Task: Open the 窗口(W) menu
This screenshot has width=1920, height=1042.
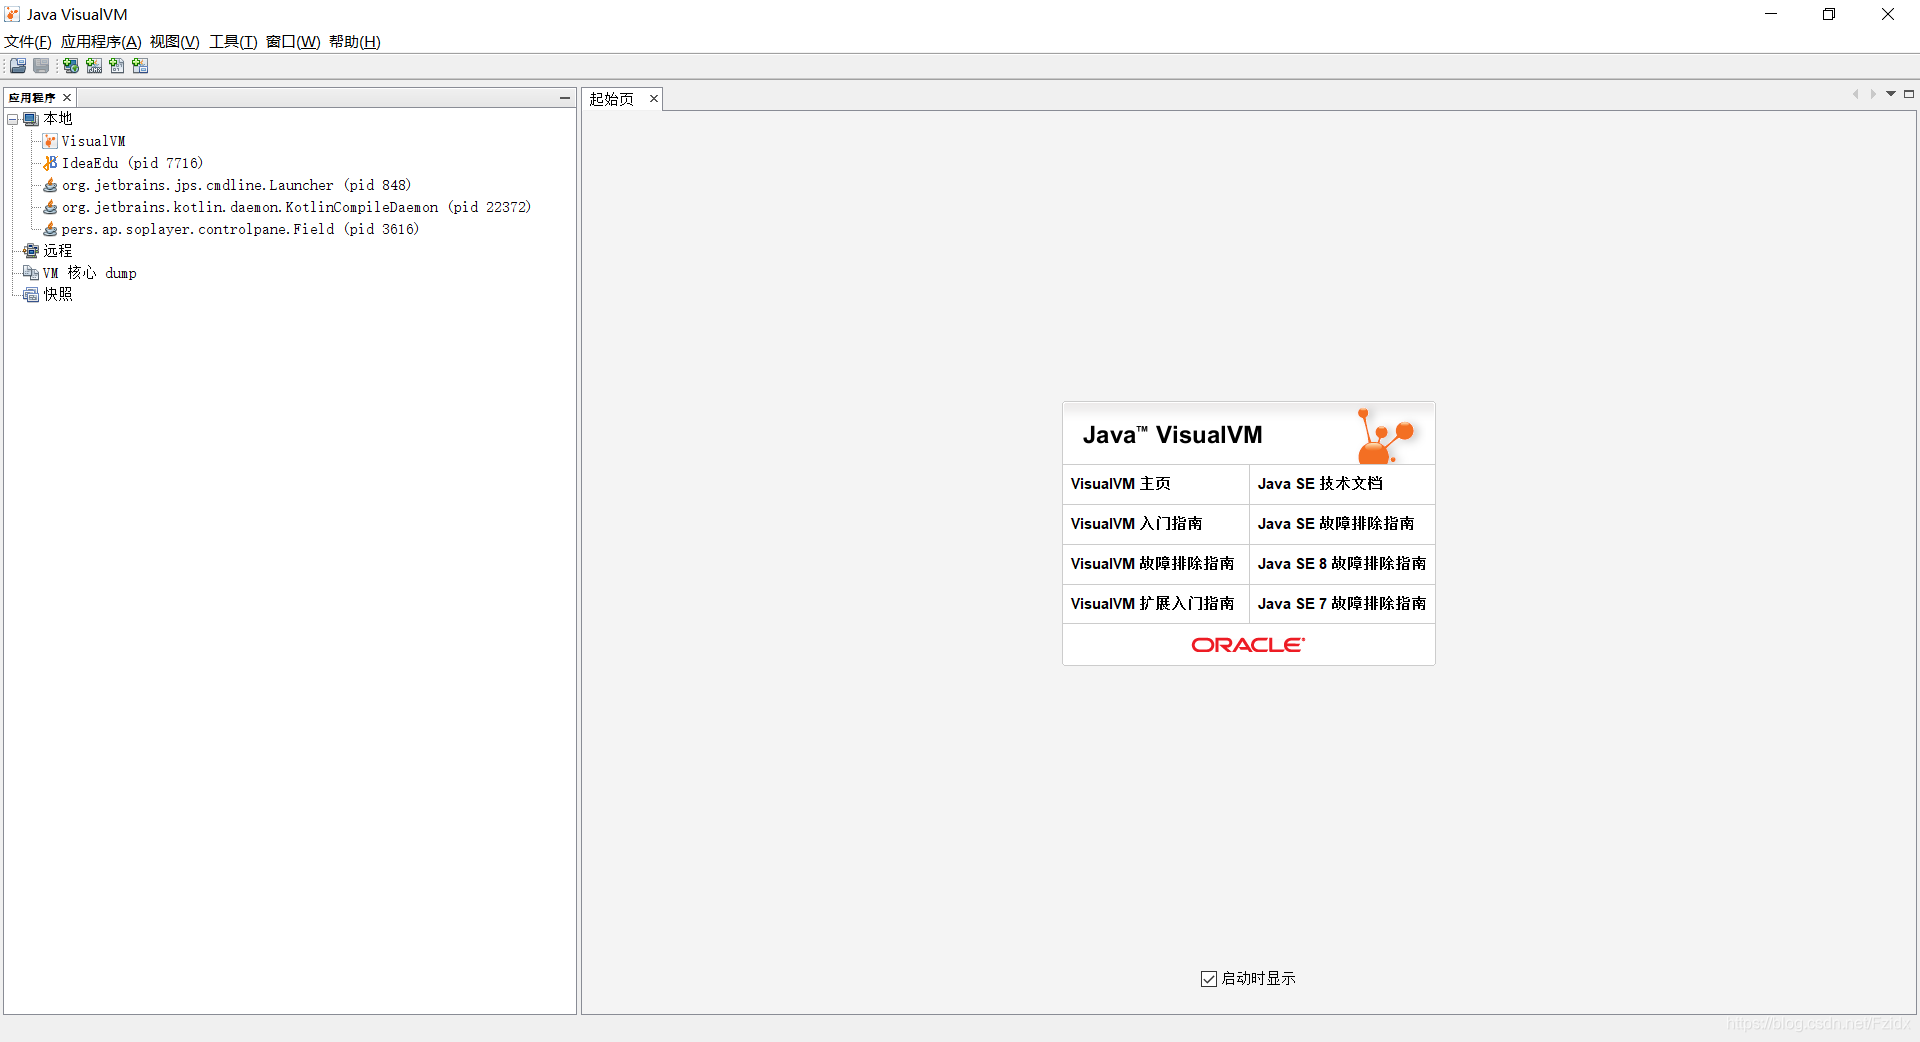Action: coord(293,42)
